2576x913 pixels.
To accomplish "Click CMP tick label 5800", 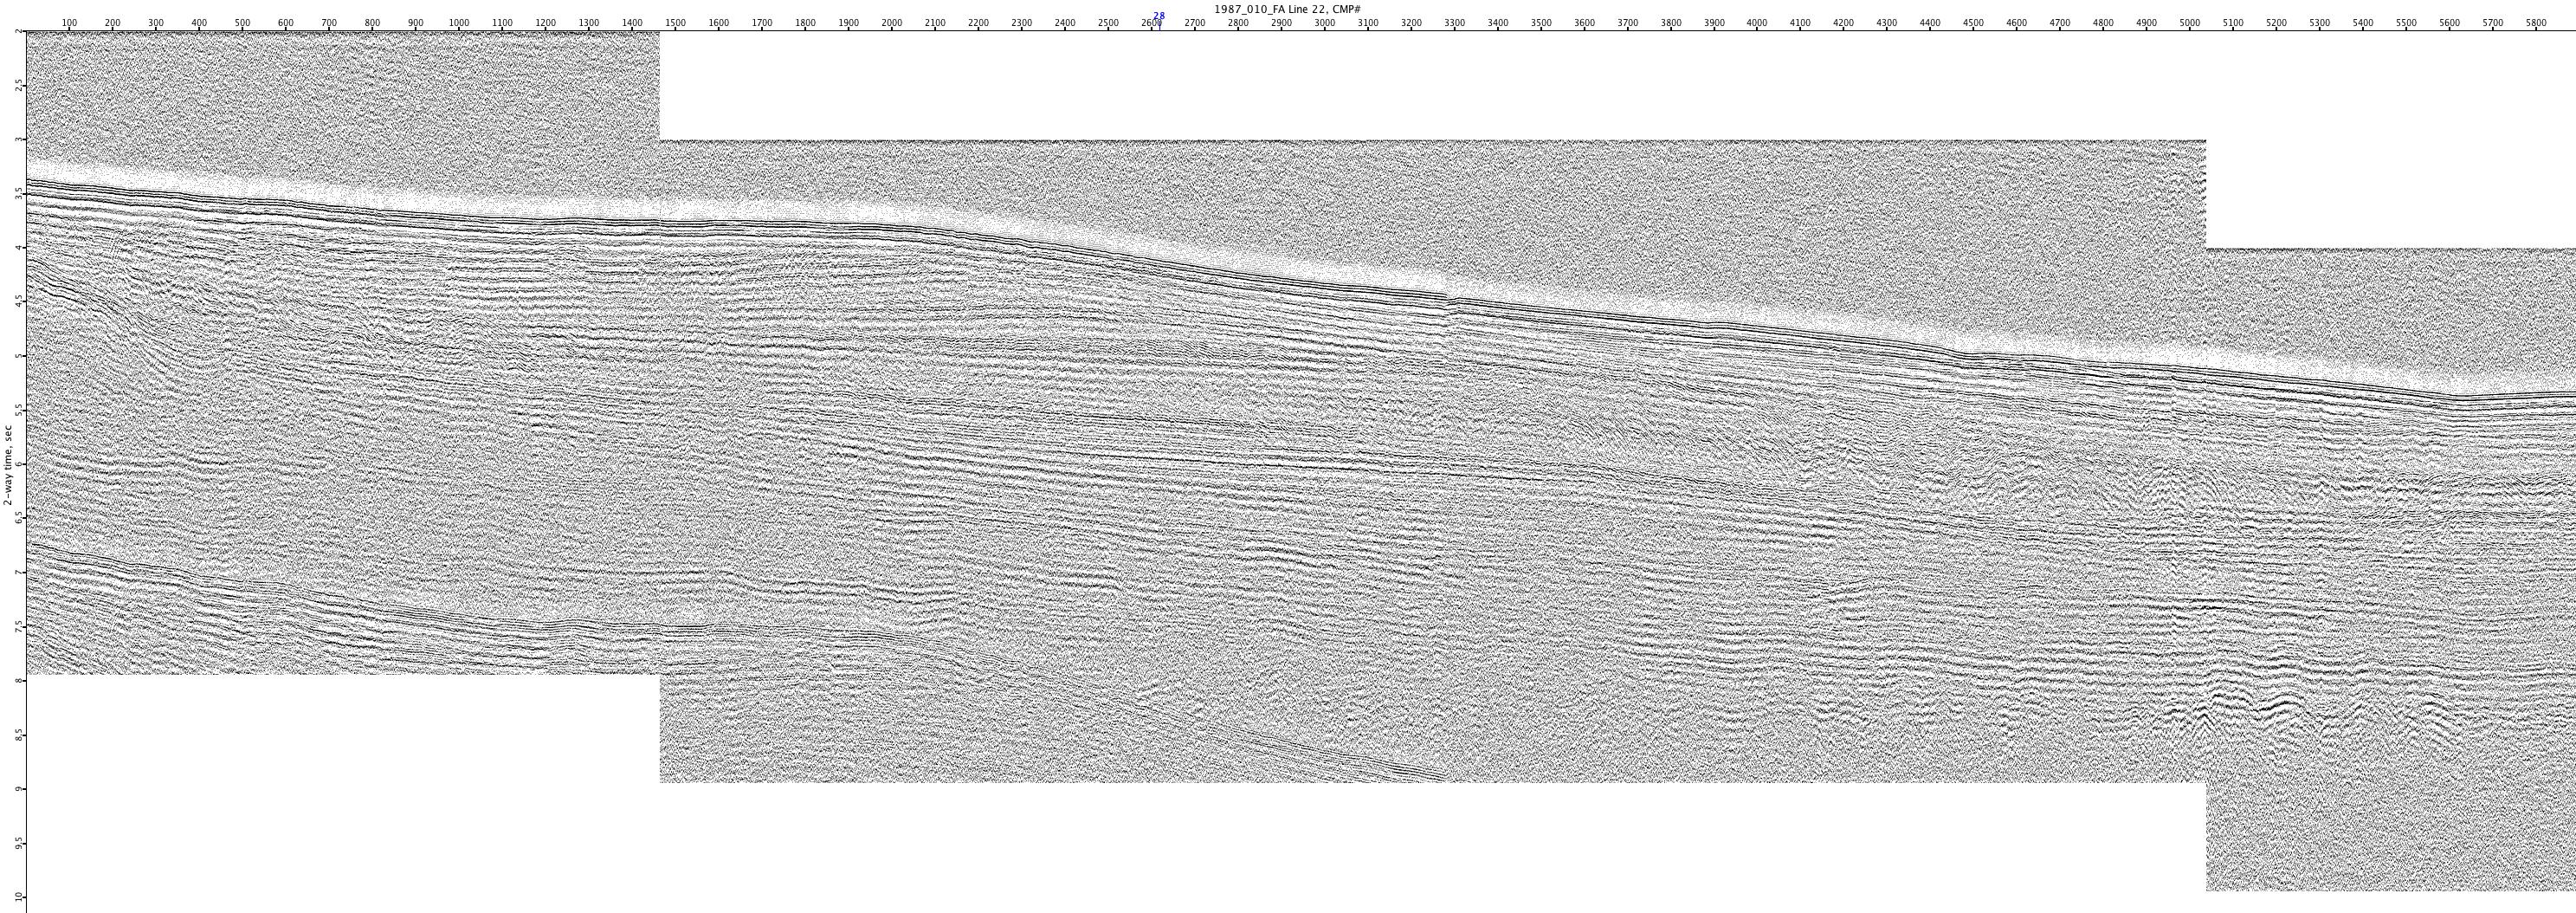I will point(2536,23).
